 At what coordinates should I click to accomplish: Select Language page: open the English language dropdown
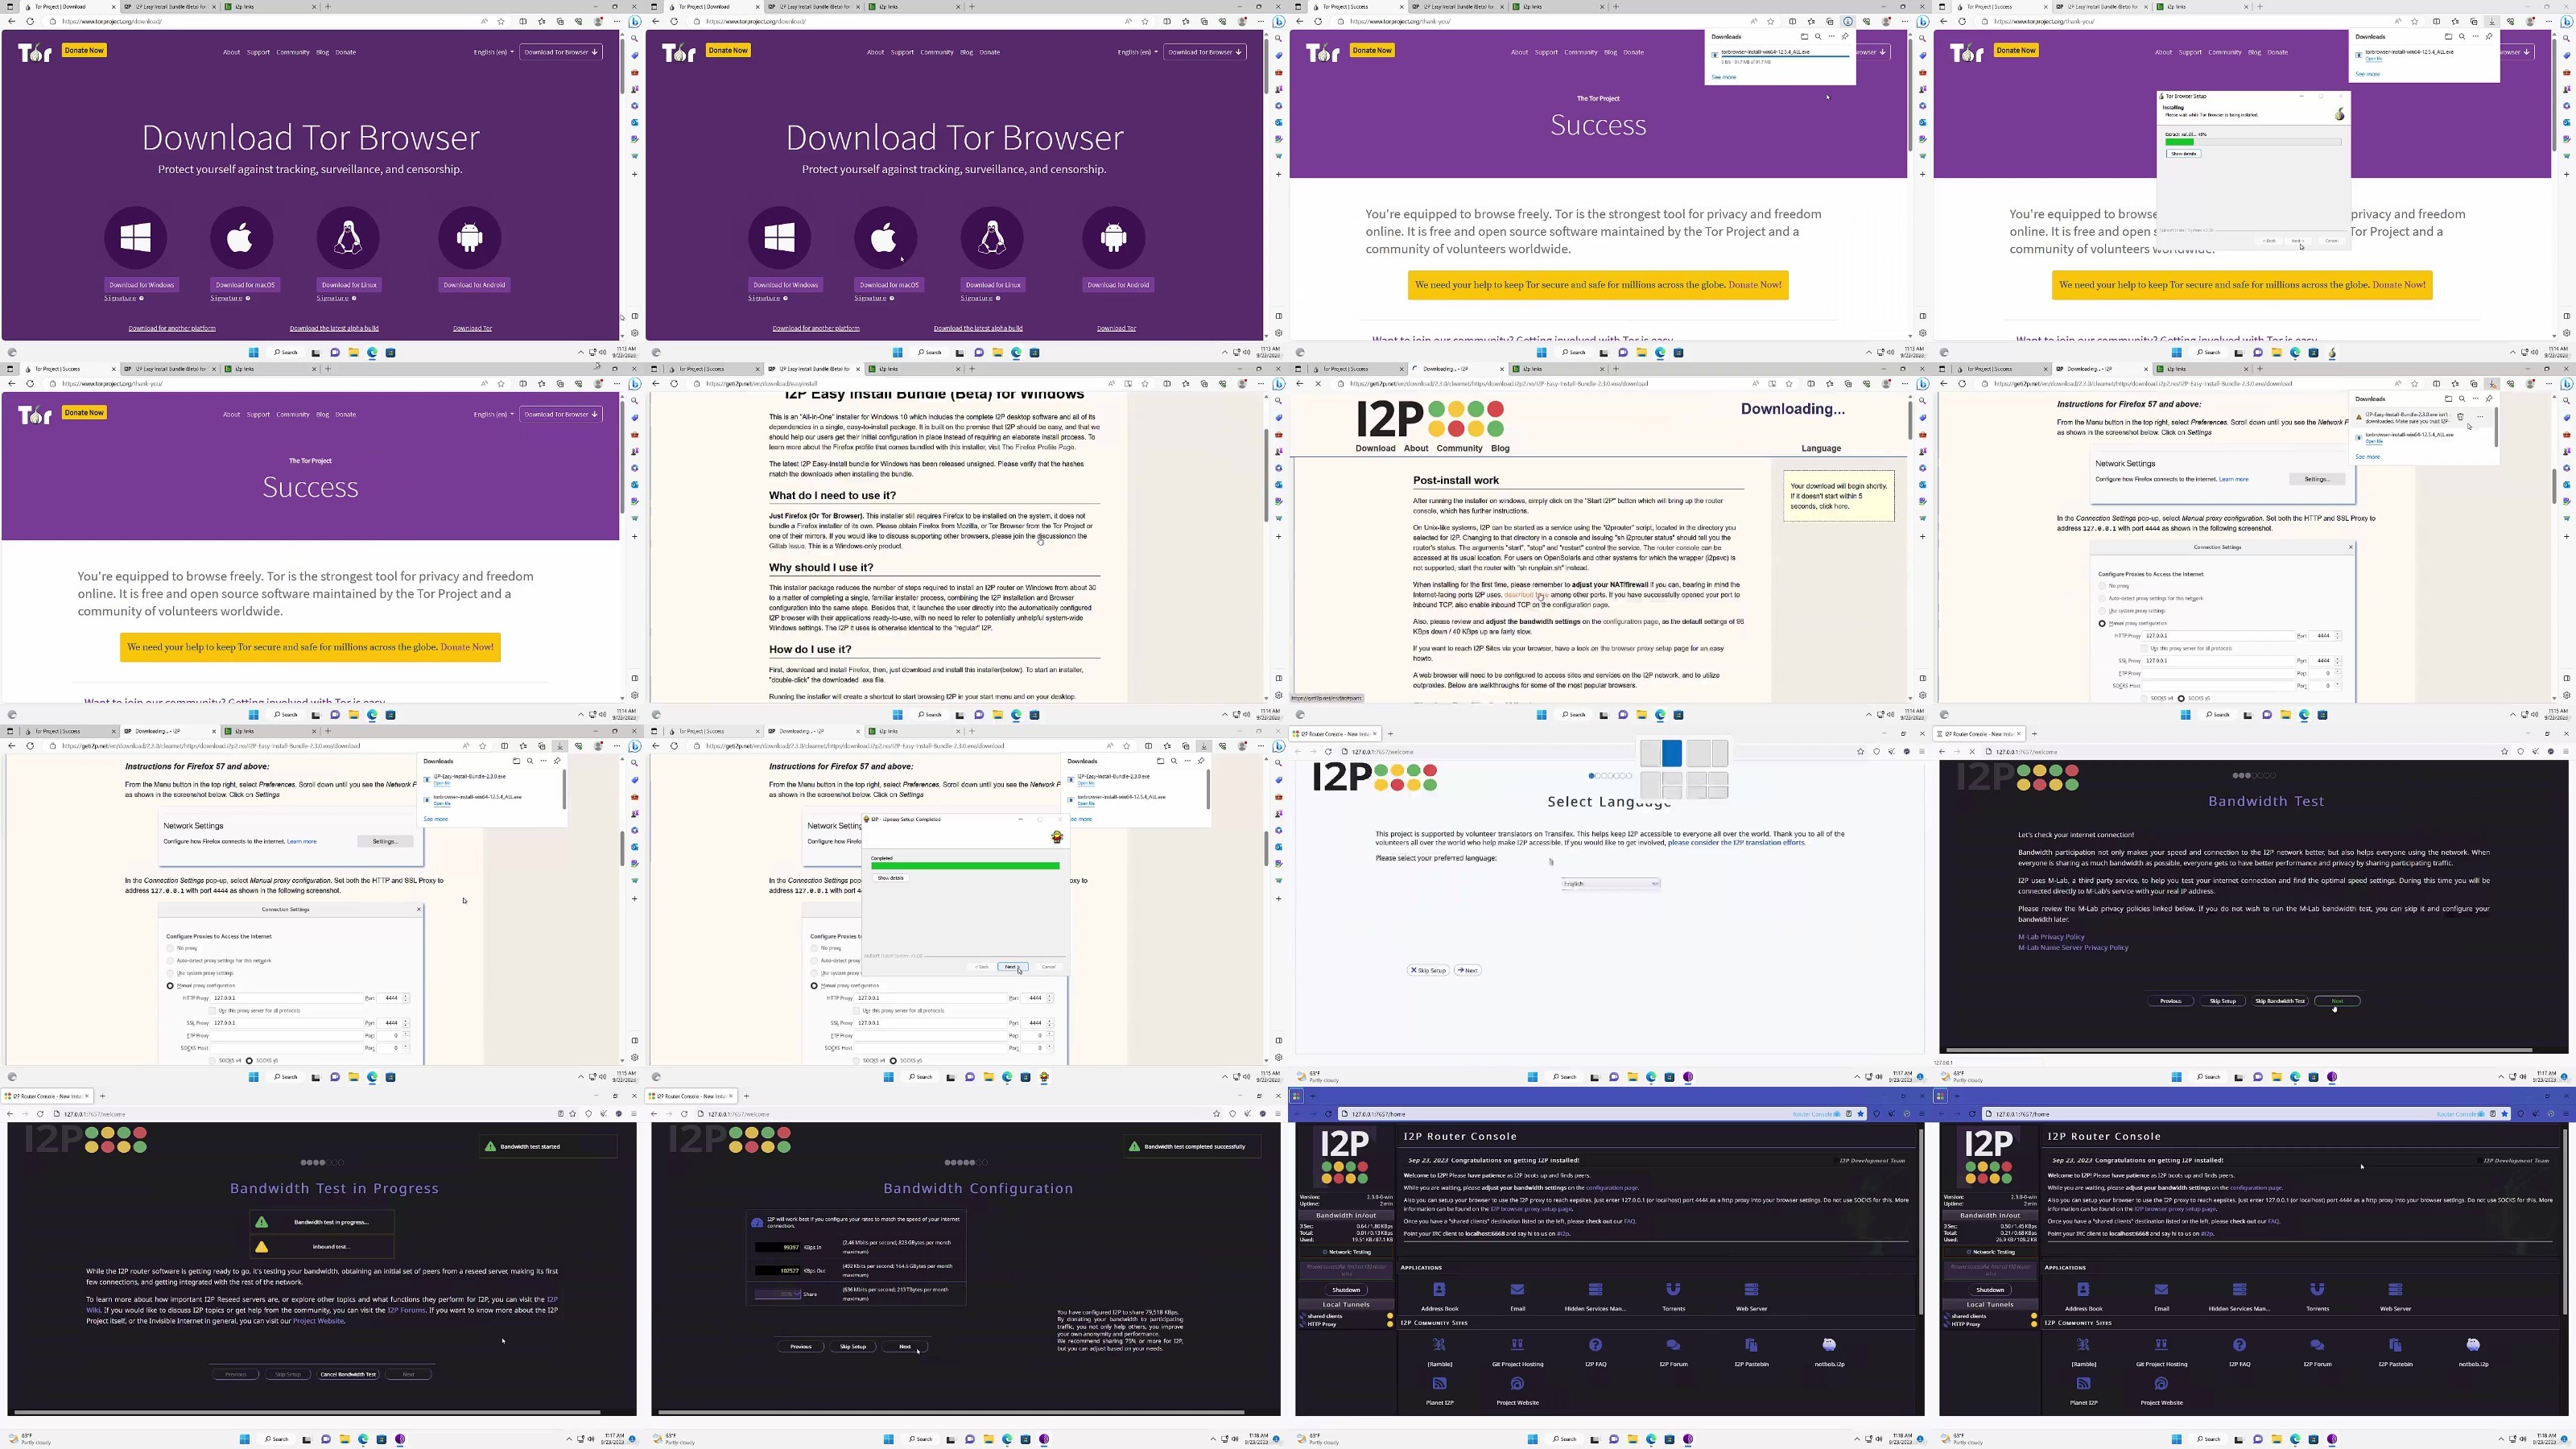tap(1610, 883)
